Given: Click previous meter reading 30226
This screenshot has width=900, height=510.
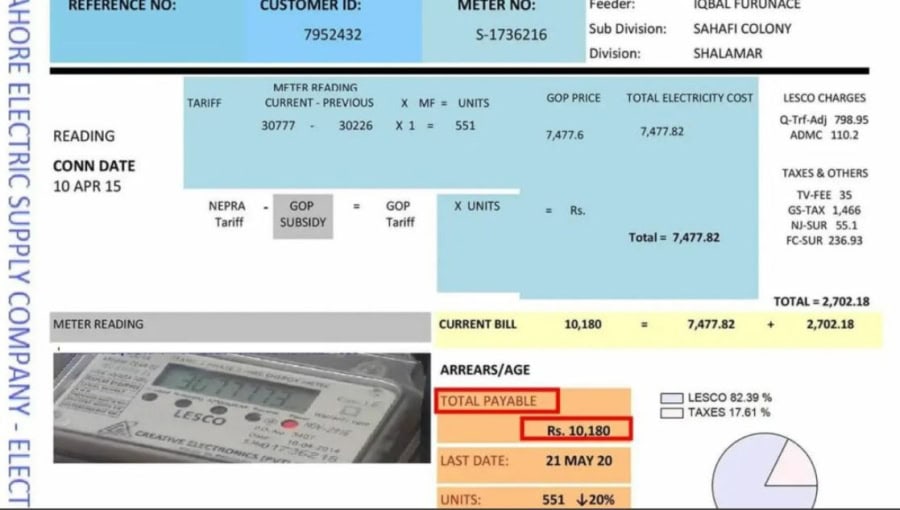Looking at the screenshot, I should click(355, 126).
